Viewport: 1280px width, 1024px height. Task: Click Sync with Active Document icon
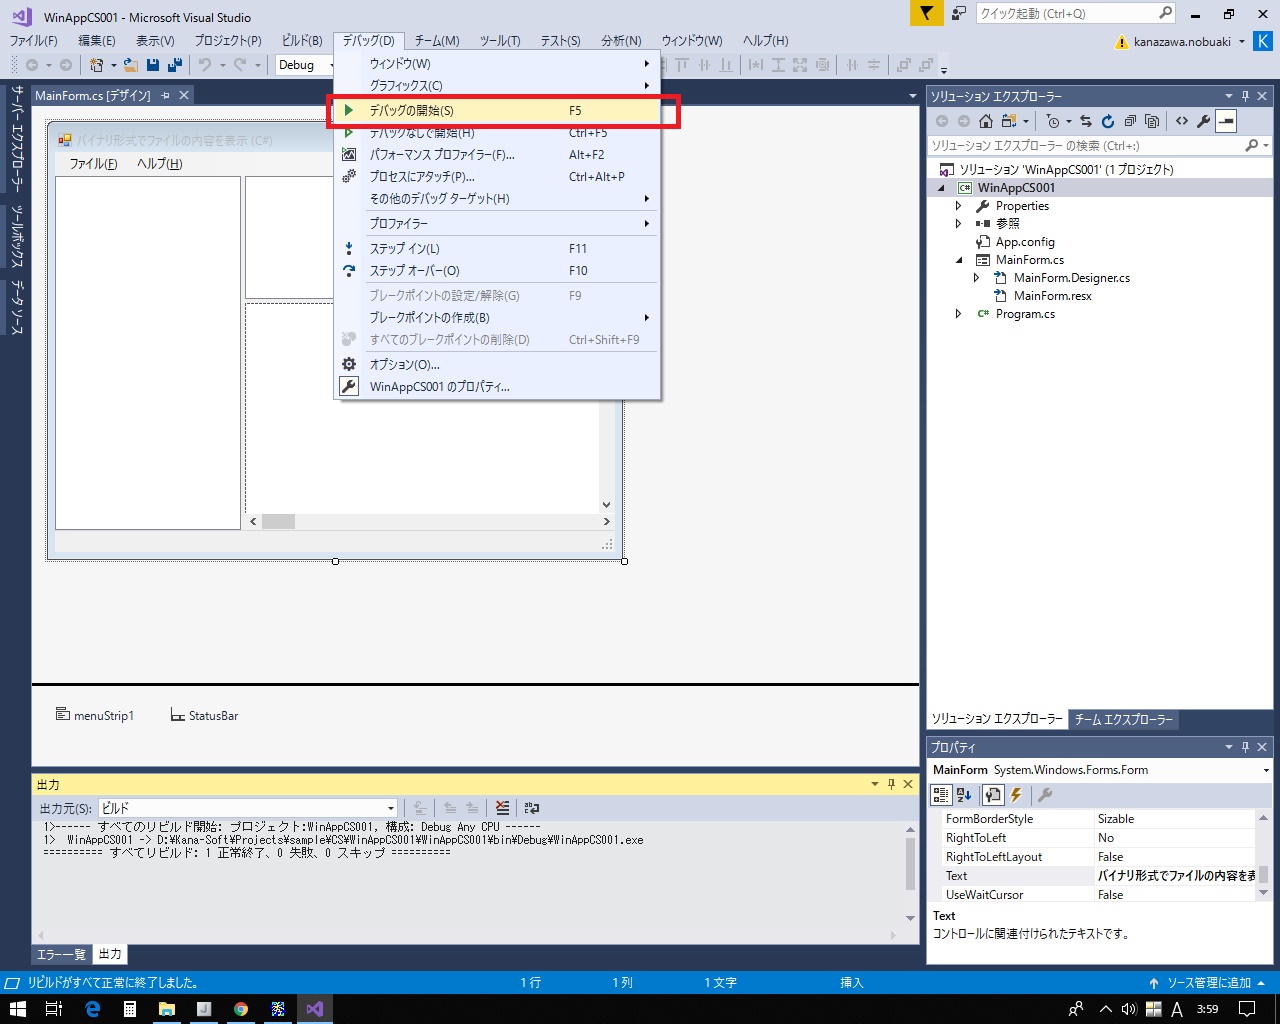(x=1085, y=121)
